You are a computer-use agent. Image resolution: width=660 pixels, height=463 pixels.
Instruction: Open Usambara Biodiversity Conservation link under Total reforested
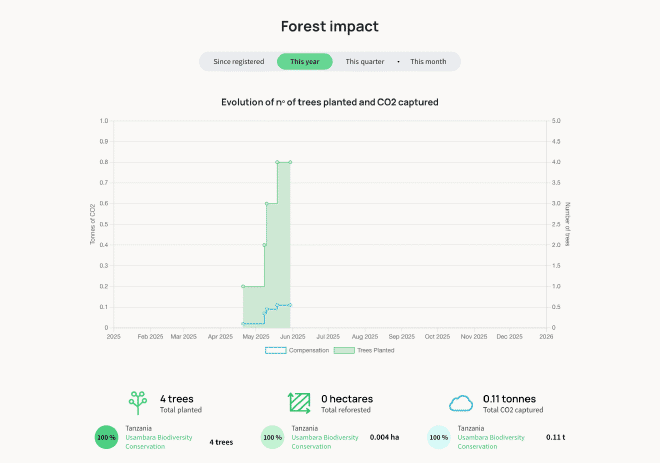click(324, 441)
